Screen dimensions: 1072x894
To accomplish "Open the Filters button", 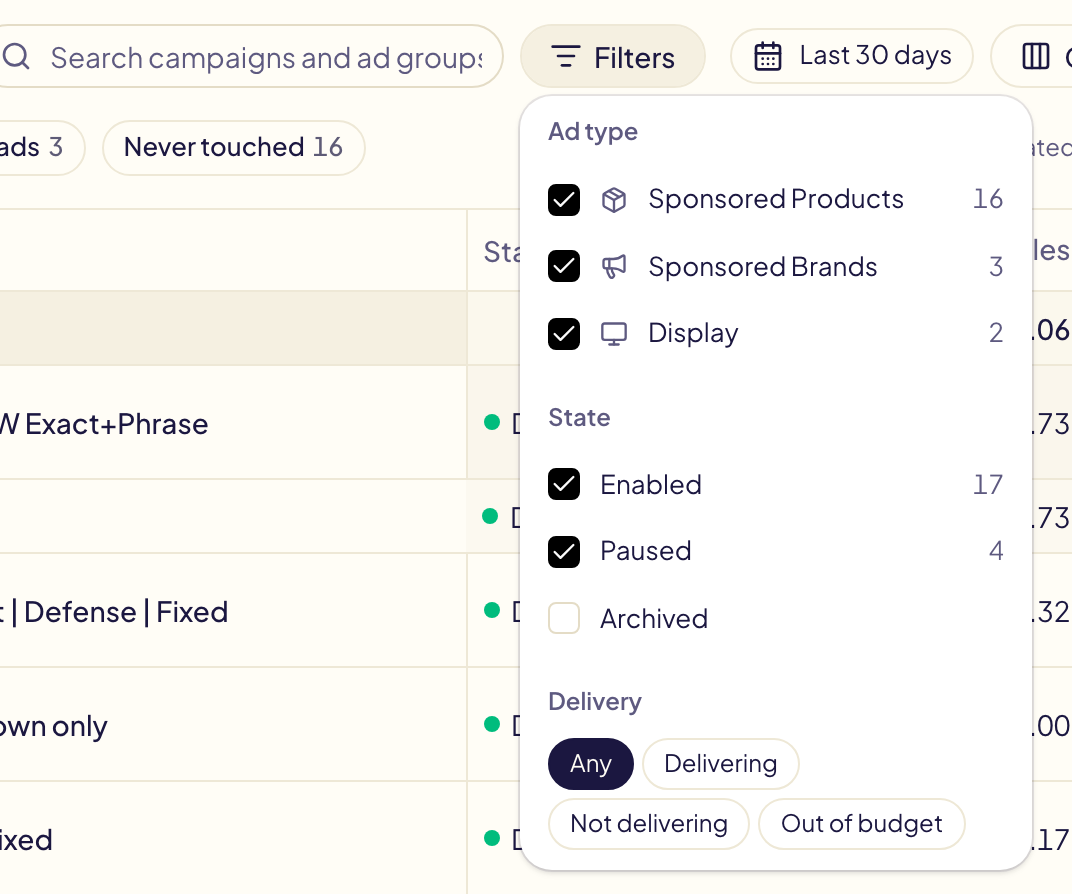I will coord(613,57).
